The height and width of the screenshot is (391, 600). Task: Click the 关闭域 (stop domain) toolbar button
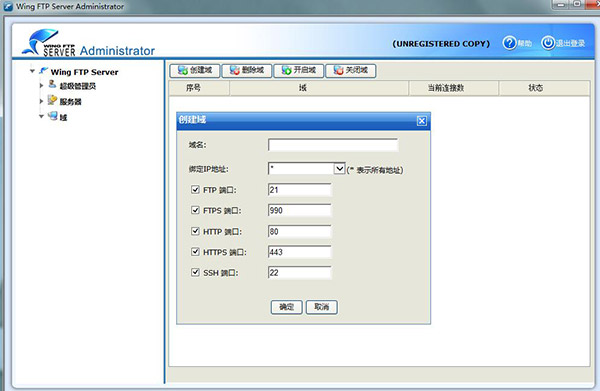tap(351, 70)
